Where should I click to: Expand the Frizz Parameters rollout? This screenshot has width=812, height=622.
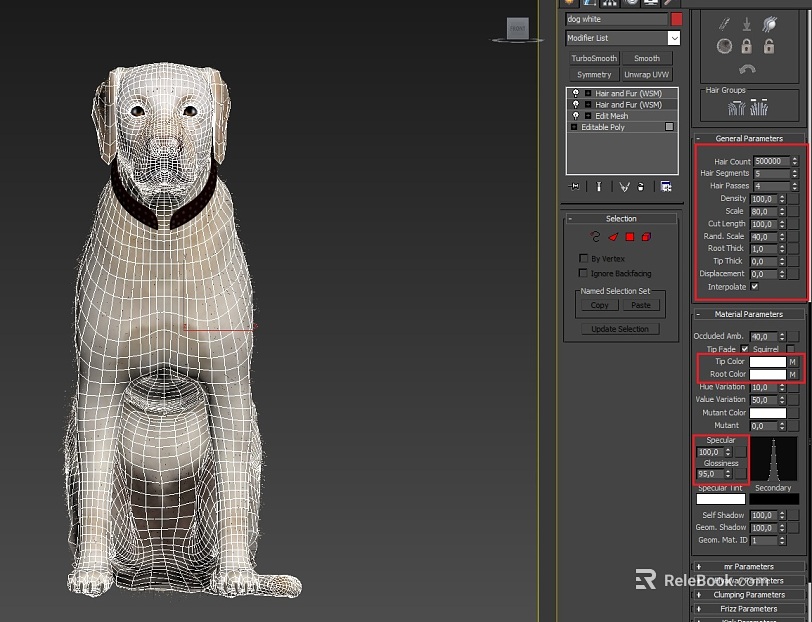click(x=749, y=609)
